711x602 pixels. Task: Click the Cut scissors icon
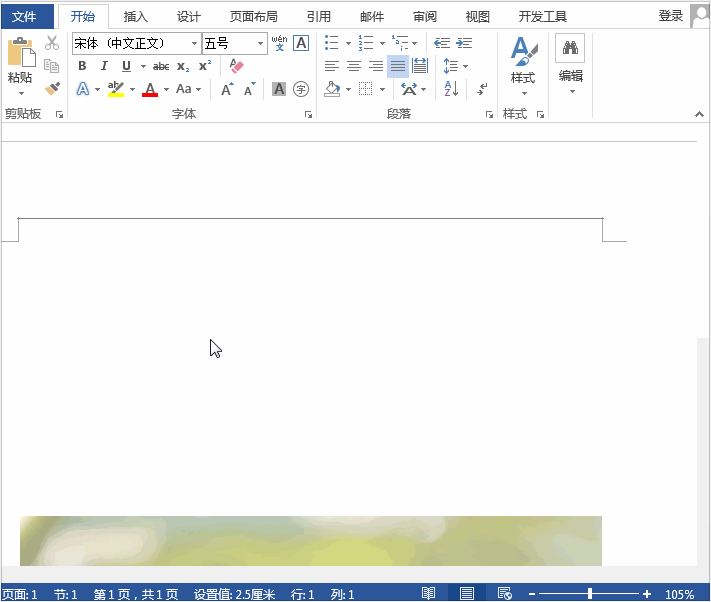pos(52,43)
